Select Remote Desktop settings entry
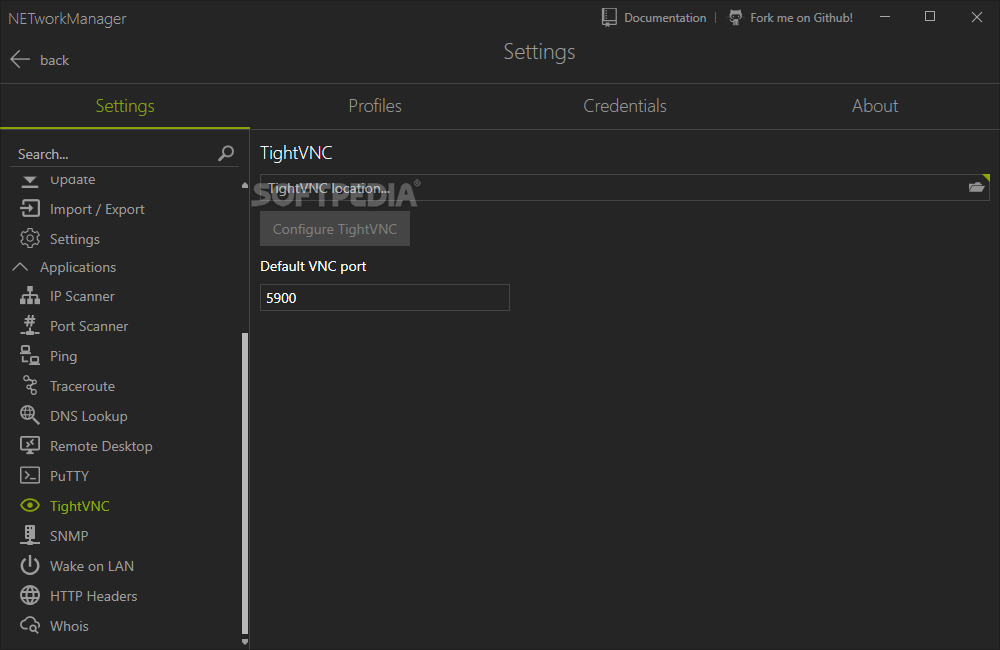 pyautogui.click(x=101, y=446)
